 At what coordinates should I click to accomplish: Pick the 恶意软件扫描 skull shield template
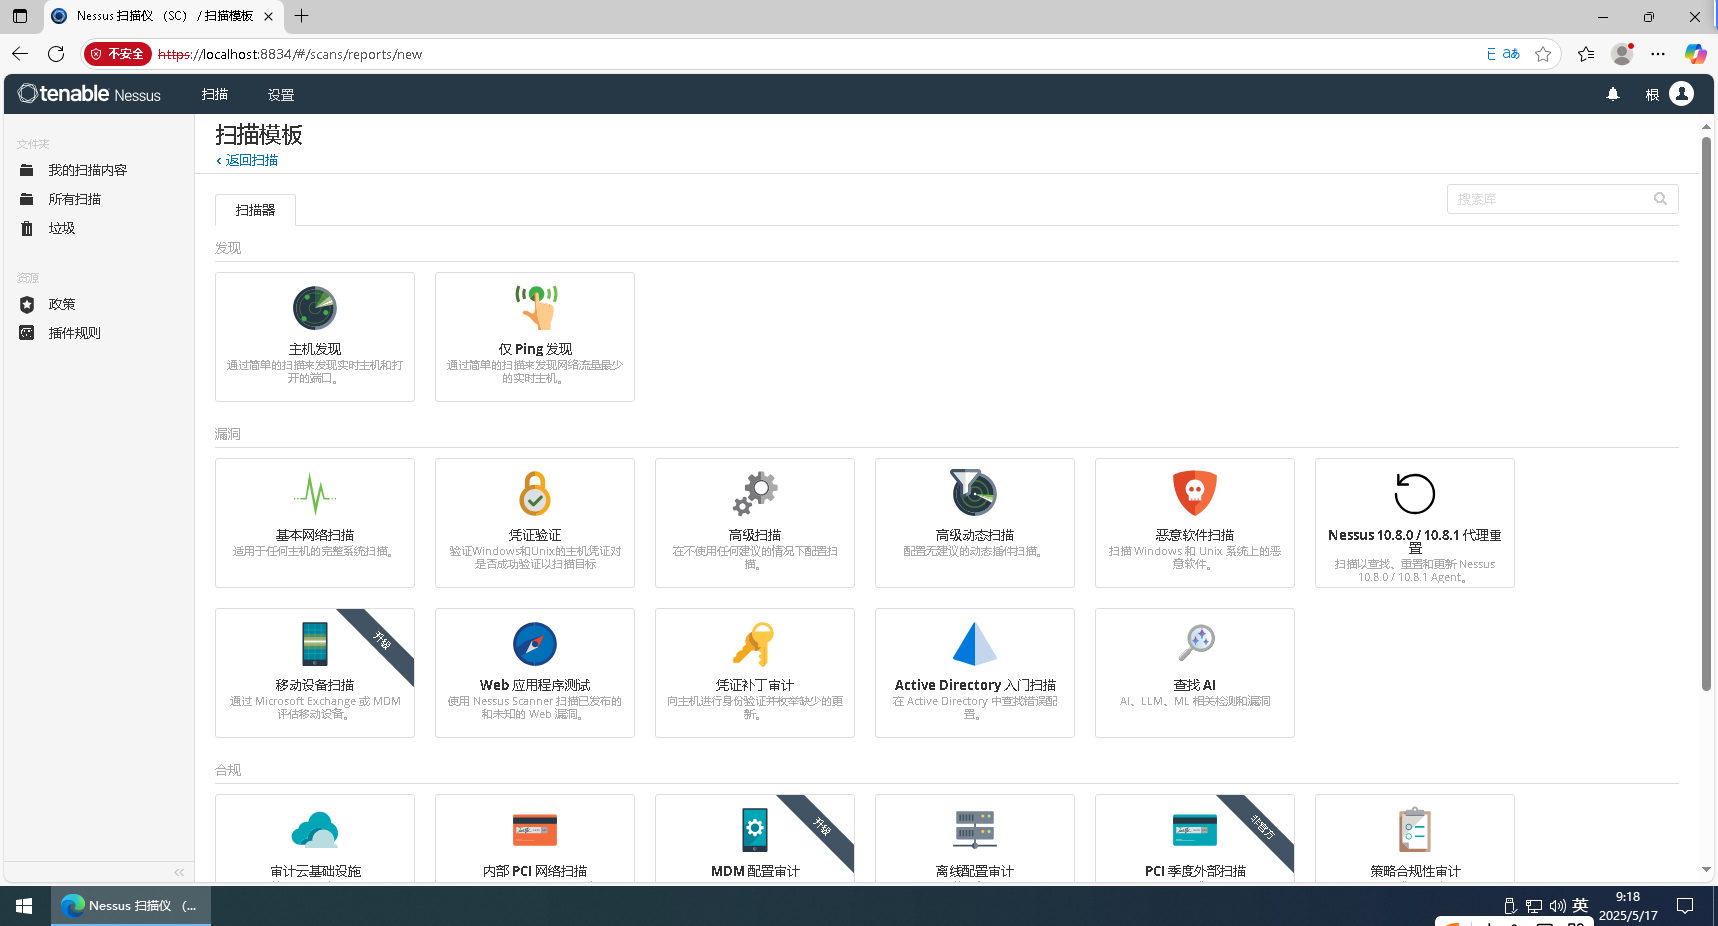pyautogui.click(x=1194, y=494)
